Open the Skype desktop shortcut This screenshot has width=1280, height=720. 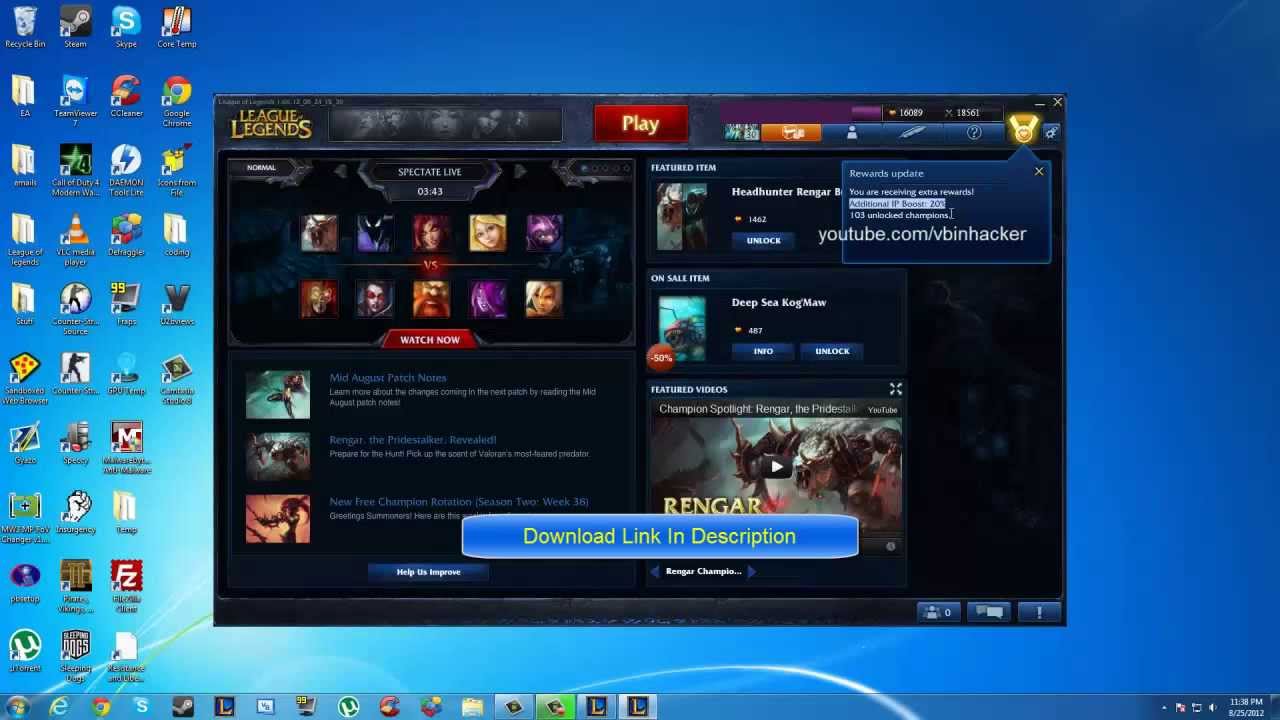click(126, 27)
